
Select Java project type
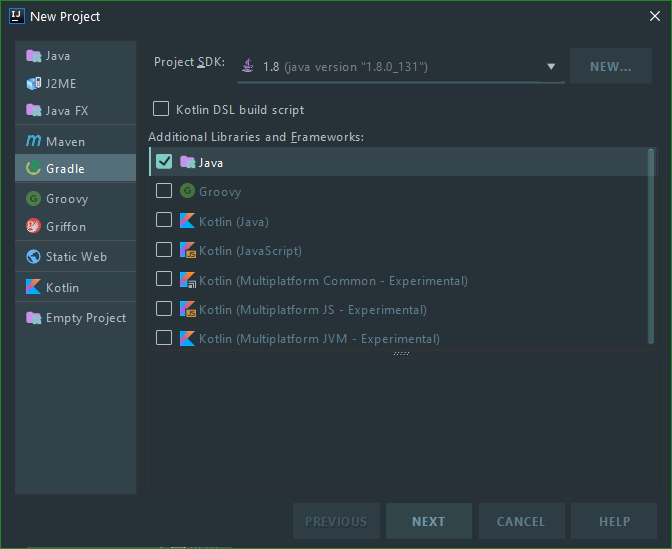pyautogui.click(x=75, y=56)
